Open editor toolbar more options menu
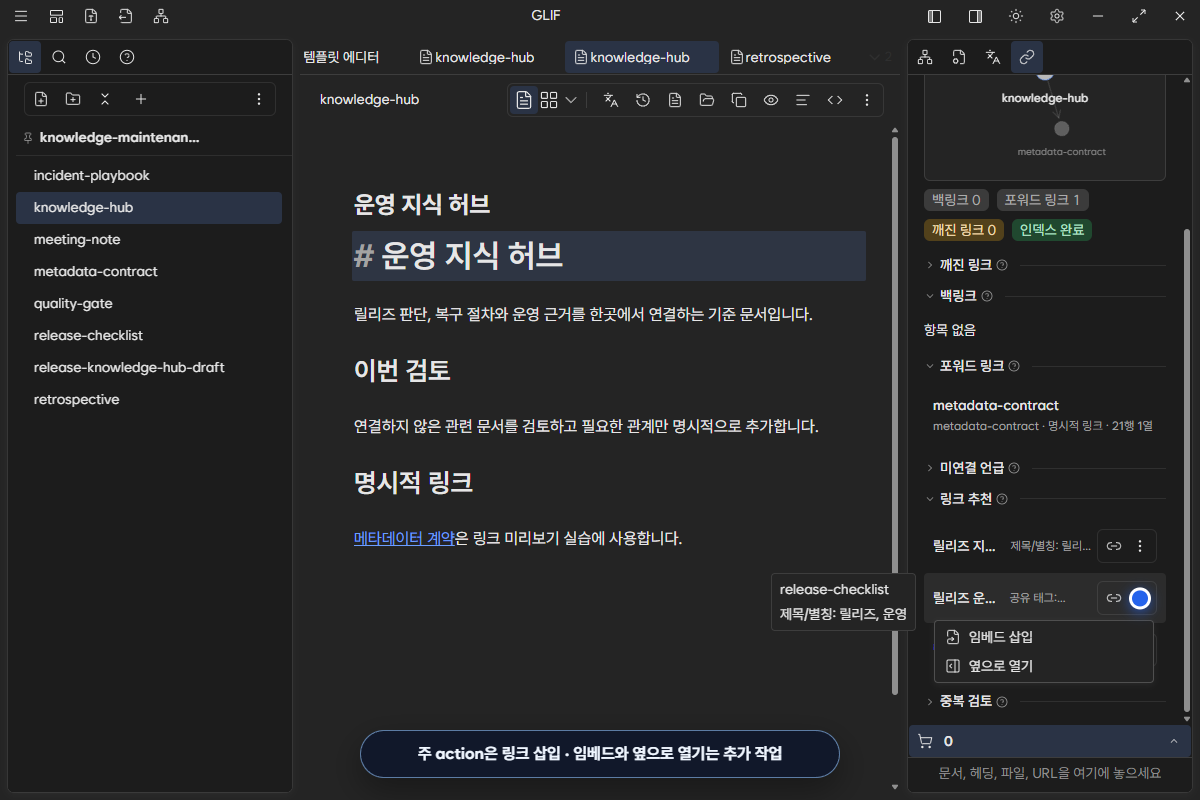The height and width of the screenshot is (800, 1200). (x=867, y=100)
